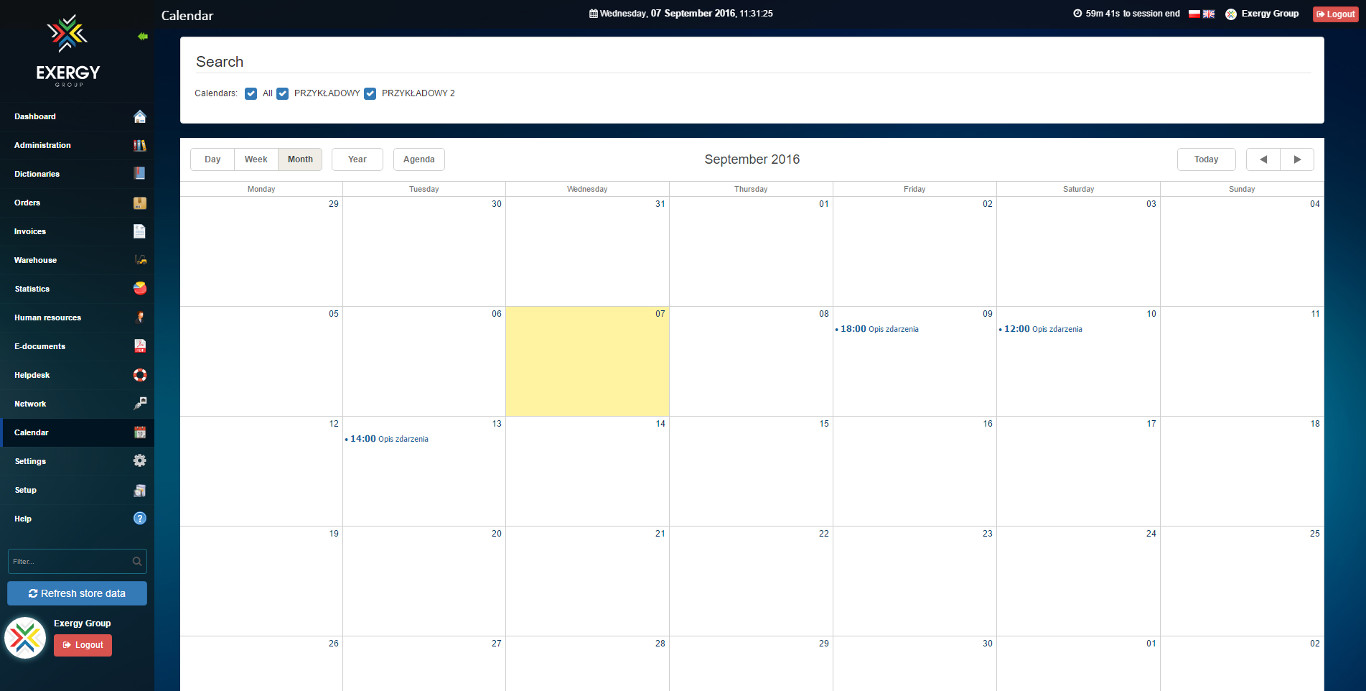Click the E-documents PDF icon

[x=140, y=346]
